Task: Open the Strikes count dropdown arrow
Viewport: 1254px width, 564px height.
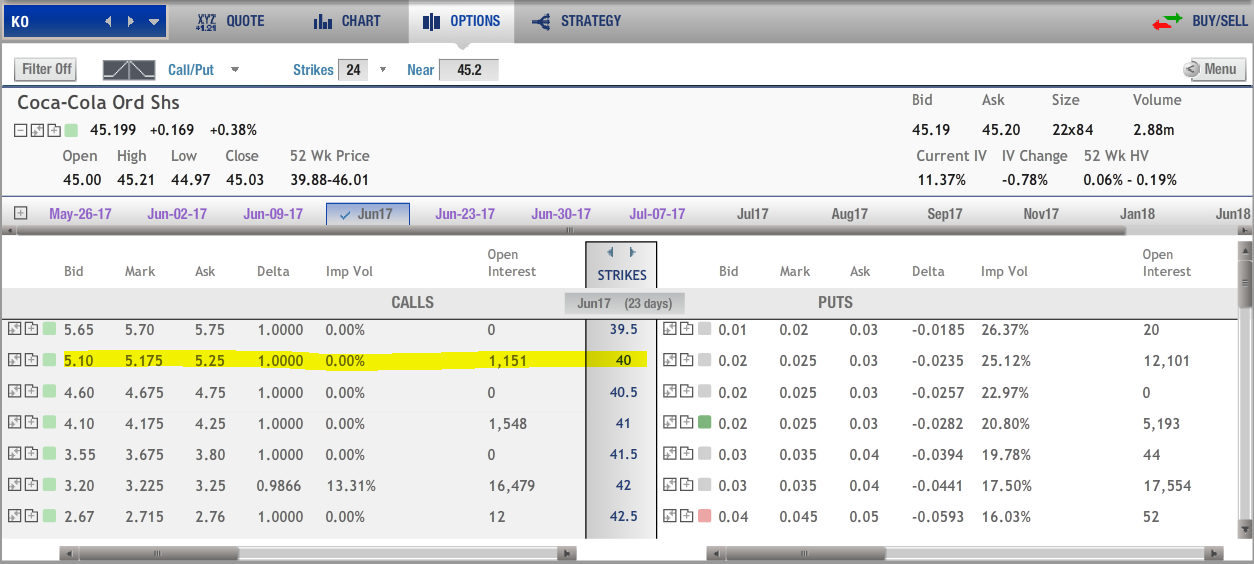Action: (x=382, y=70)
